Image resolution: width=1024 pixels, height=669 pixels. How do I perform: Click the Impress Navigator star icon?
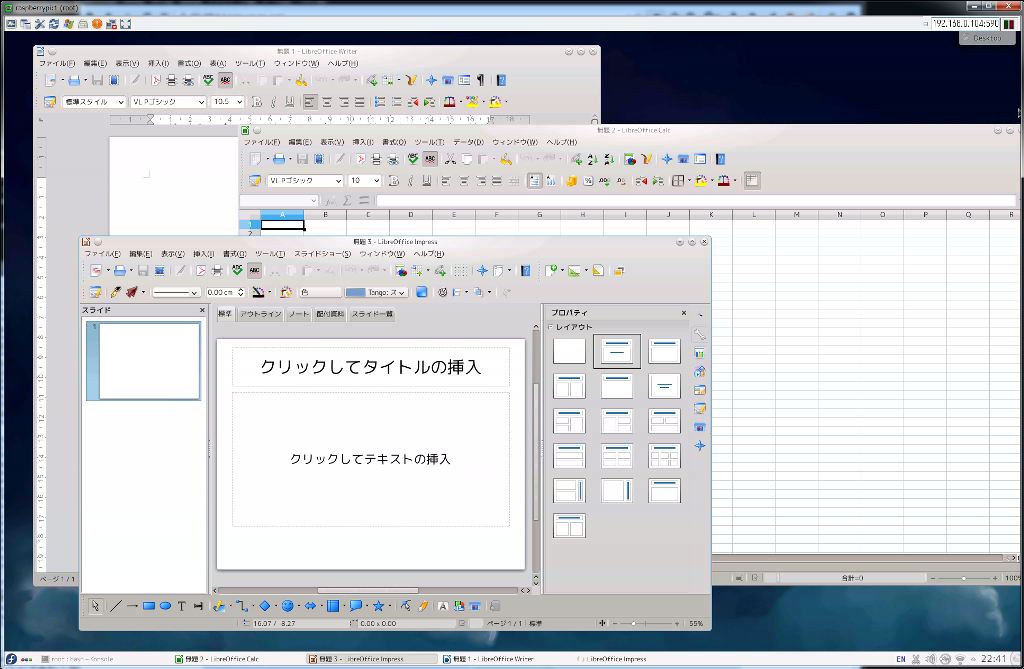tap(482, 270)
